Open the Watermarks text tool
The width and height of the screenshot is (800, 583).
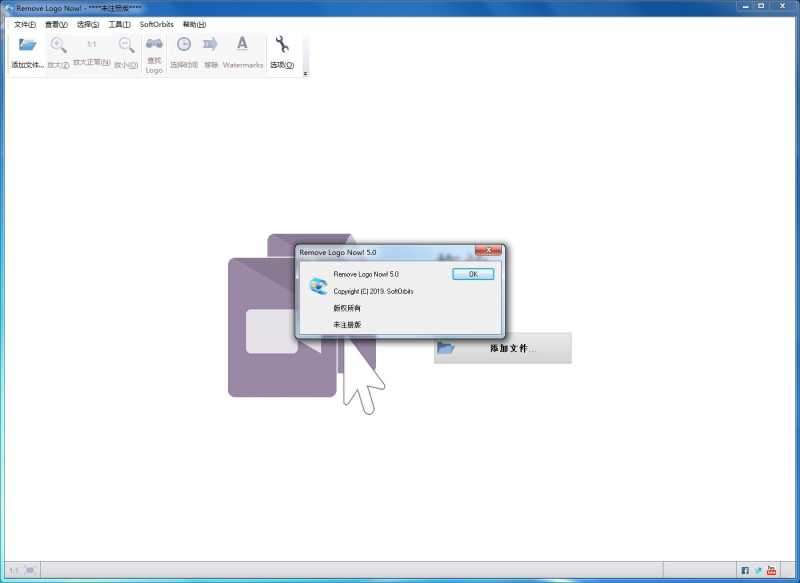pyautogui.click(x=242, y=46)
